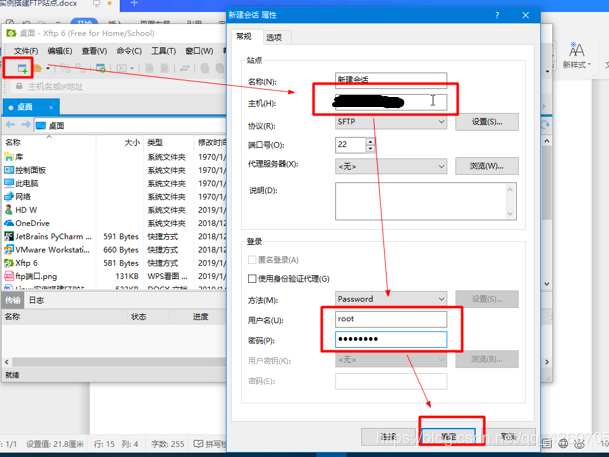Select the 此电脑 row

(x=115, y=183)
